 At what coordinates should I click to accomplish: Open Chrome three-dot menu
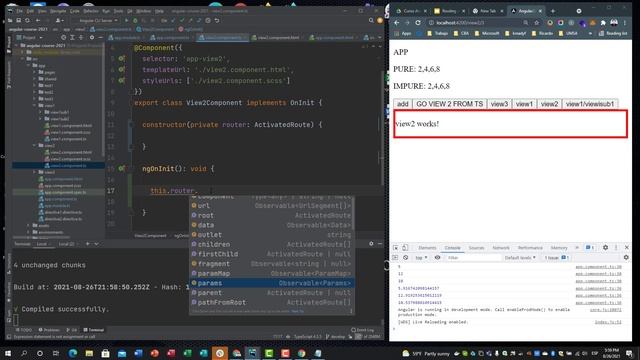click(x=624, y=23)
